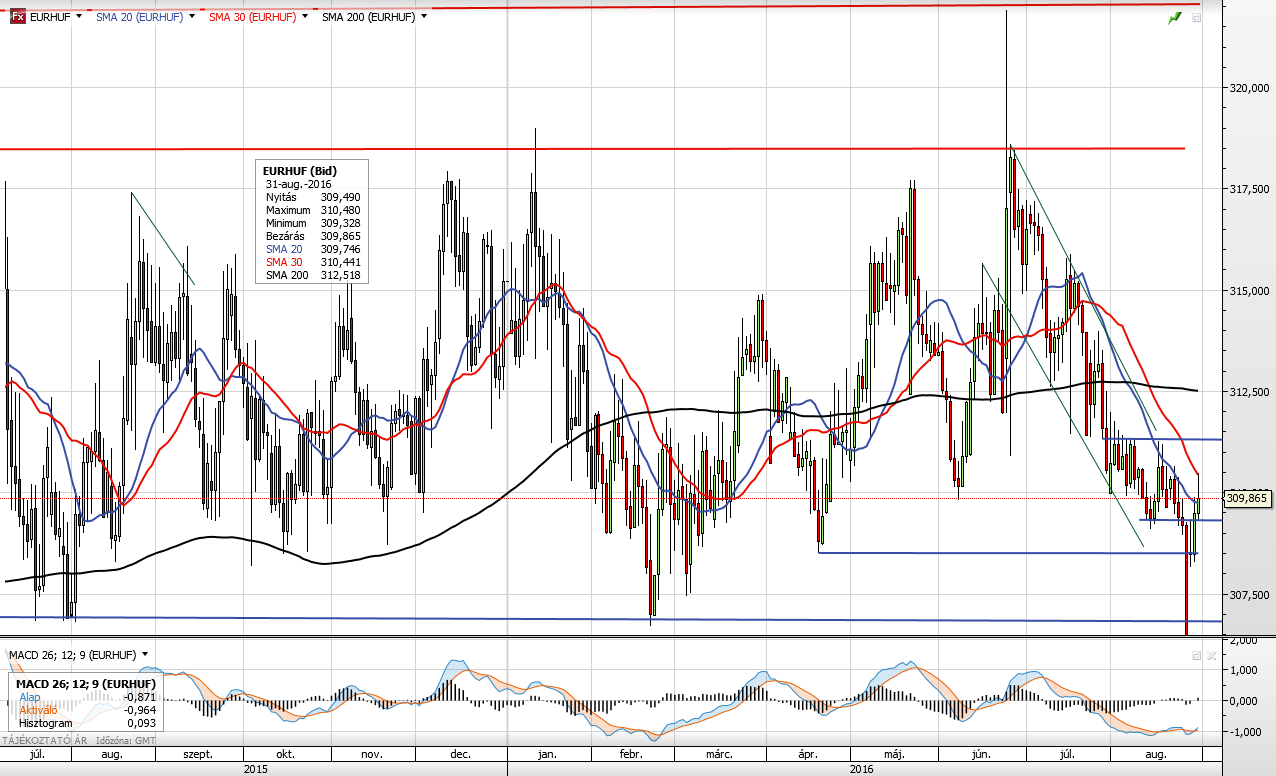Click the ápr. month on the time axis
The height and width of the screenshot is (776, 1276).
point(809,755)
